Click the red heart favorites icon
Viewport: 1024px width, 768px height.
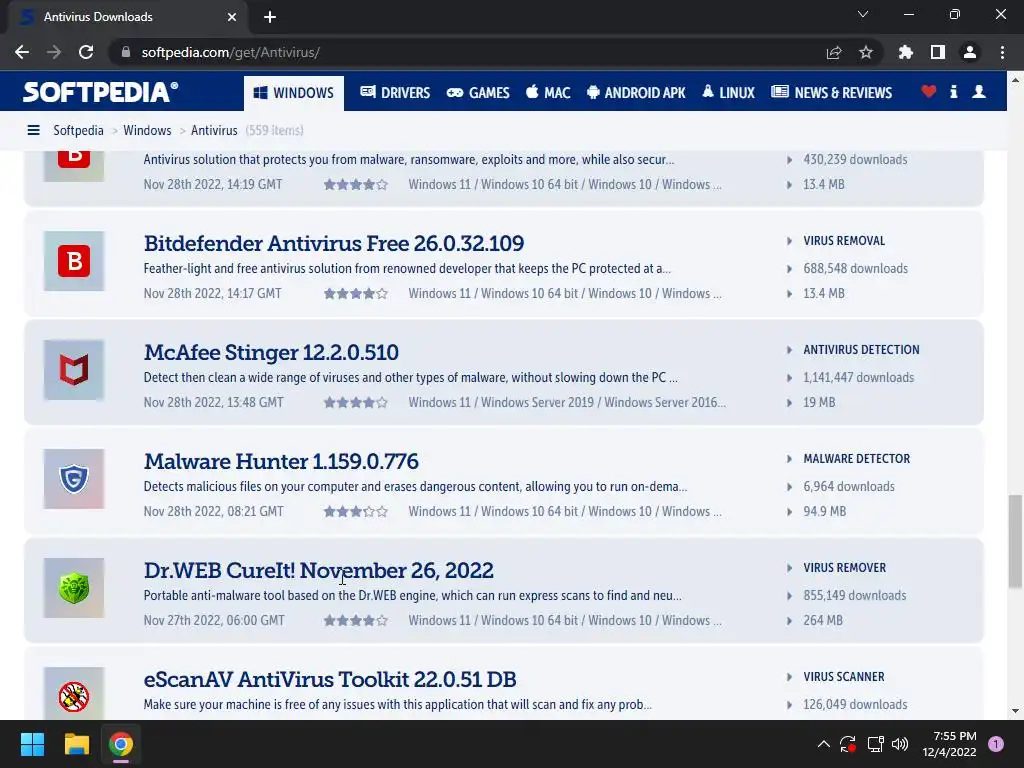click(929, 92)
